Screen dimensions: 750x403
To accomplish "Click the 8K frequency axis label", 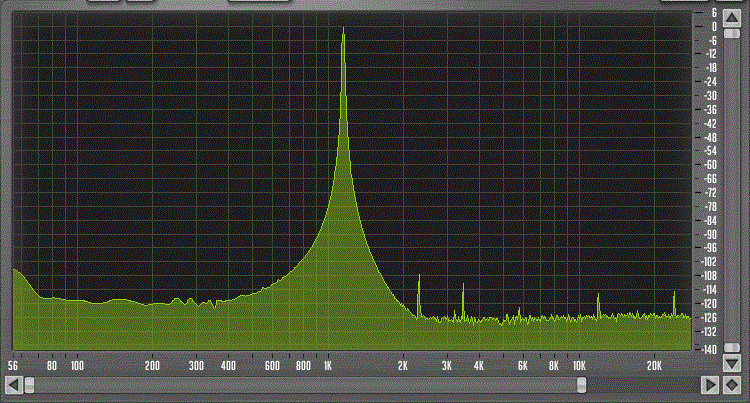I will coord(553,366).
